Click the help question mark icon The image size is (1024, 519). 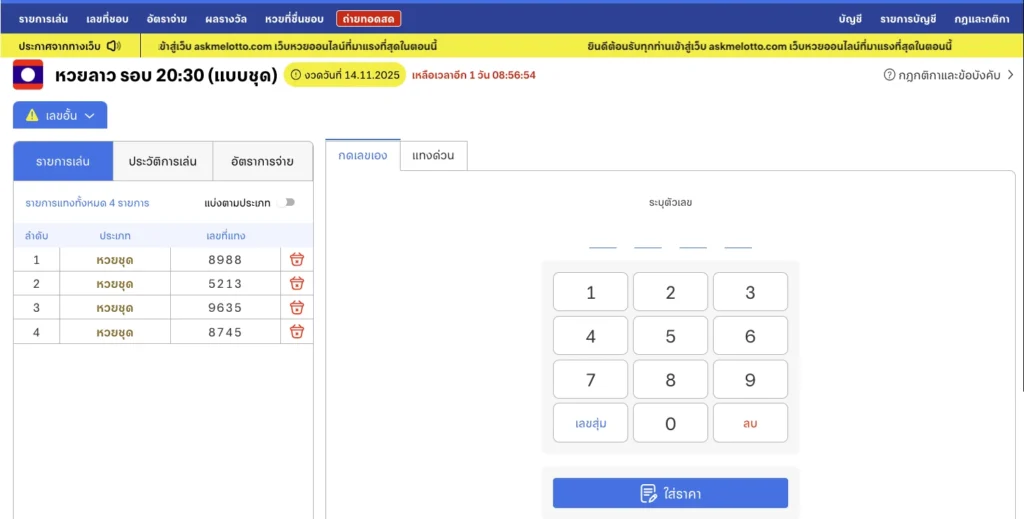pos(889,75)
